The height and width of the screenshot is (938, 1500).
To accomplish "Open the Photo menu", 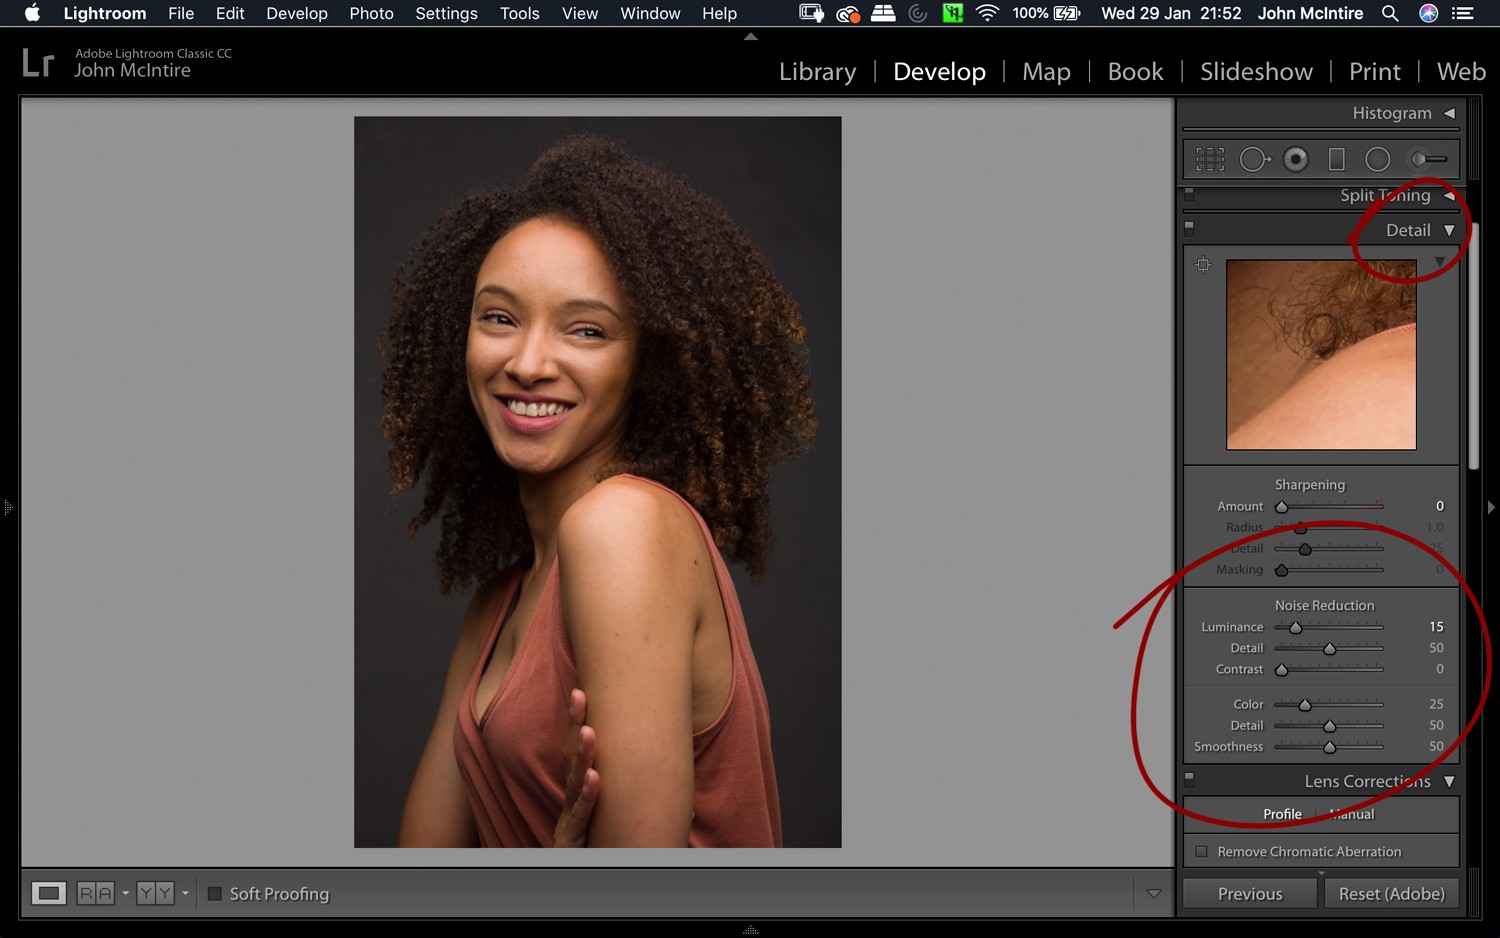I will pyautogui.click(x=371, y=13).
